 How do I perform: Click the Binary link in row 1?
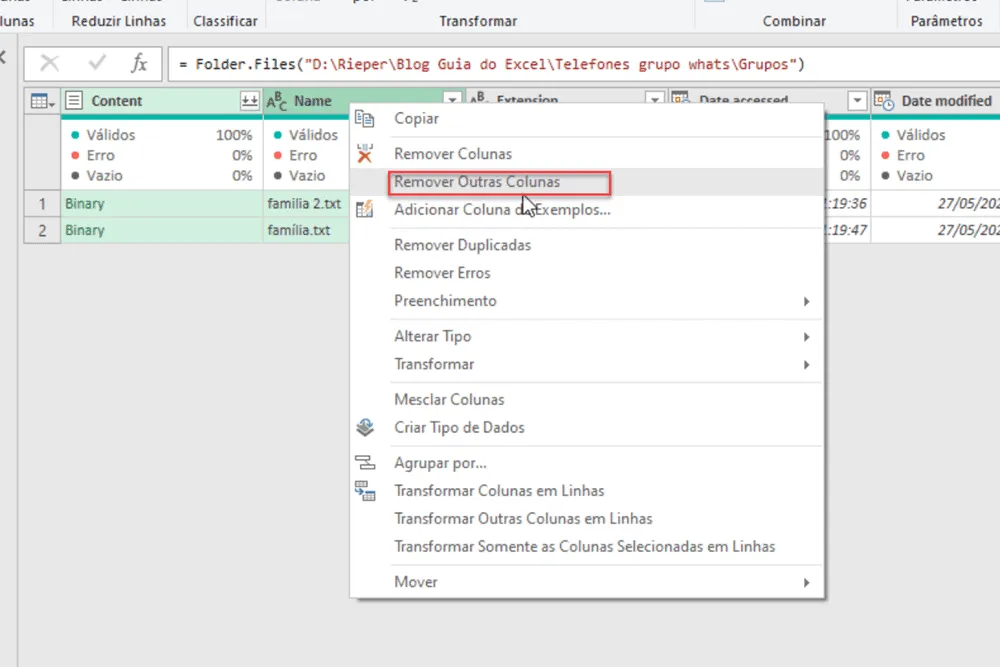[84, 203]
